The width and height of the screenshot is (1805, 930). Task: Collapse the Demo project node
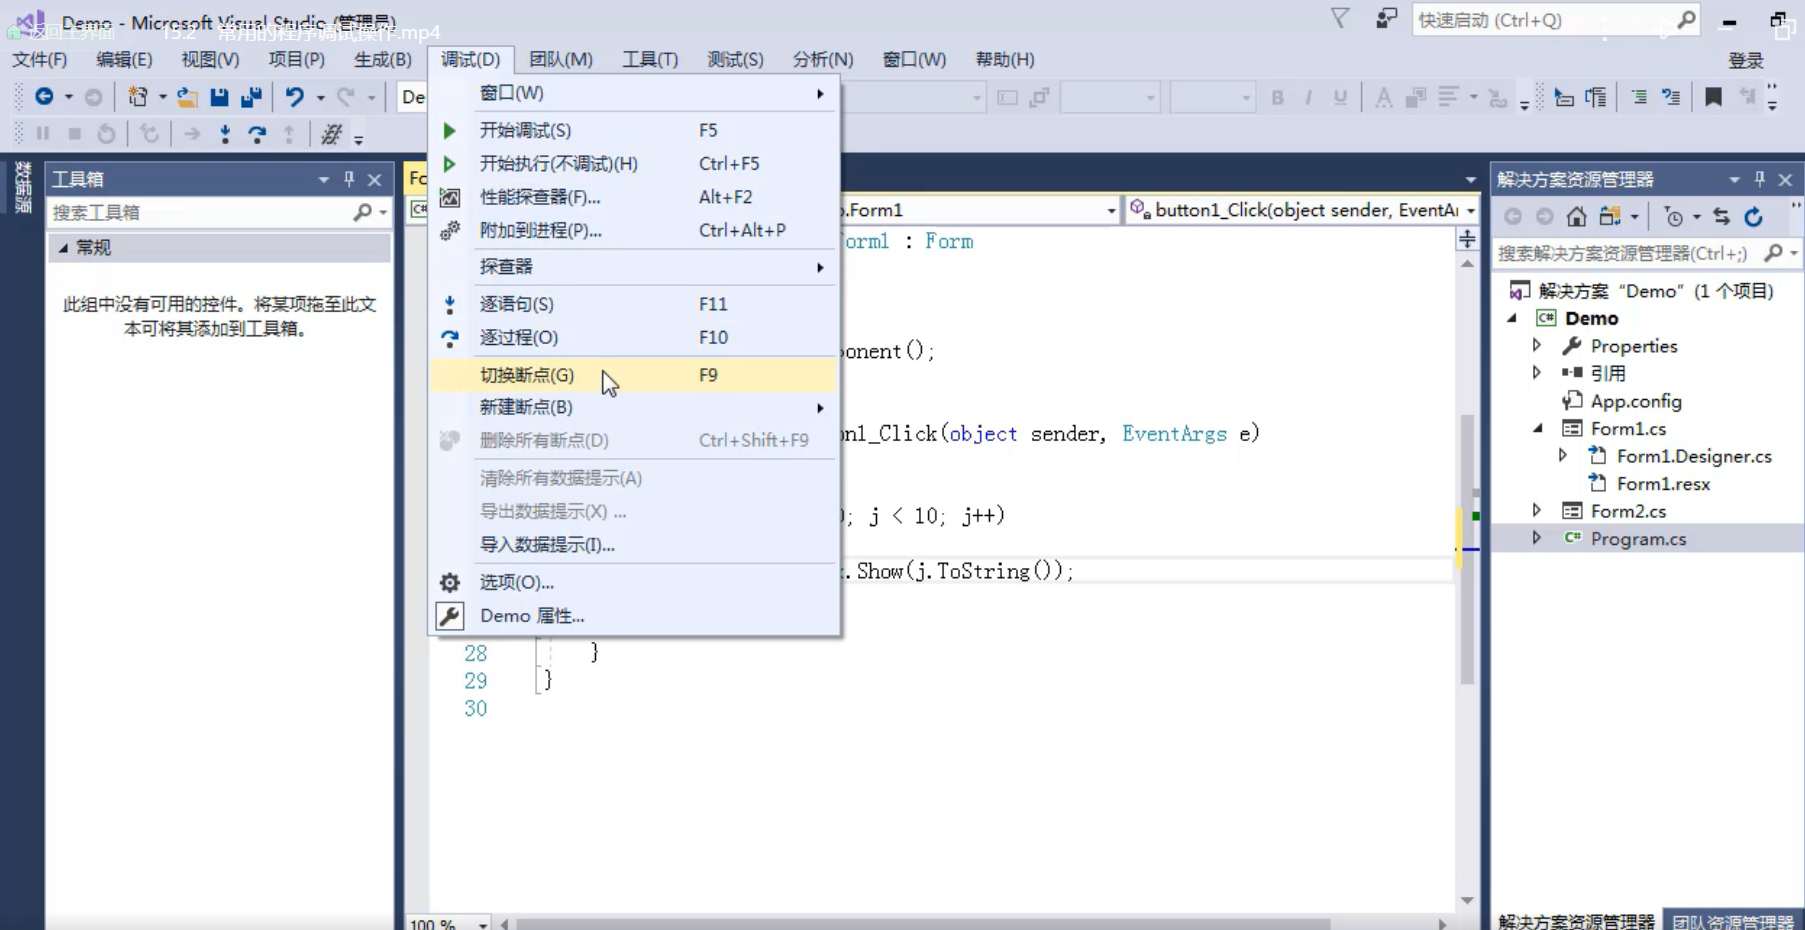pos(1513,318)
